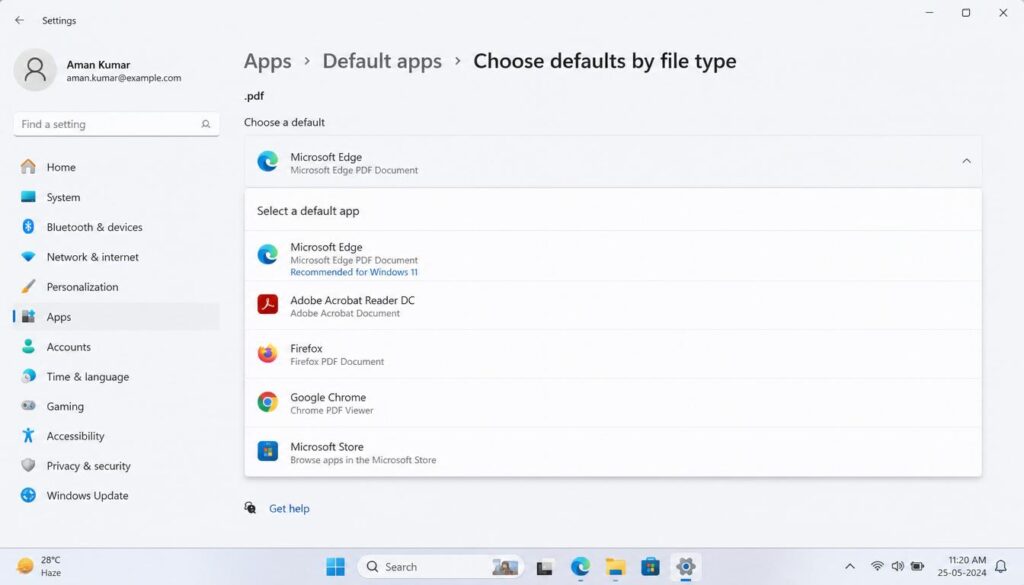Image resolution: width=1024 pixels, height=585 pixels.
Task: Open the Home settings page
Action: coord(116,167)
